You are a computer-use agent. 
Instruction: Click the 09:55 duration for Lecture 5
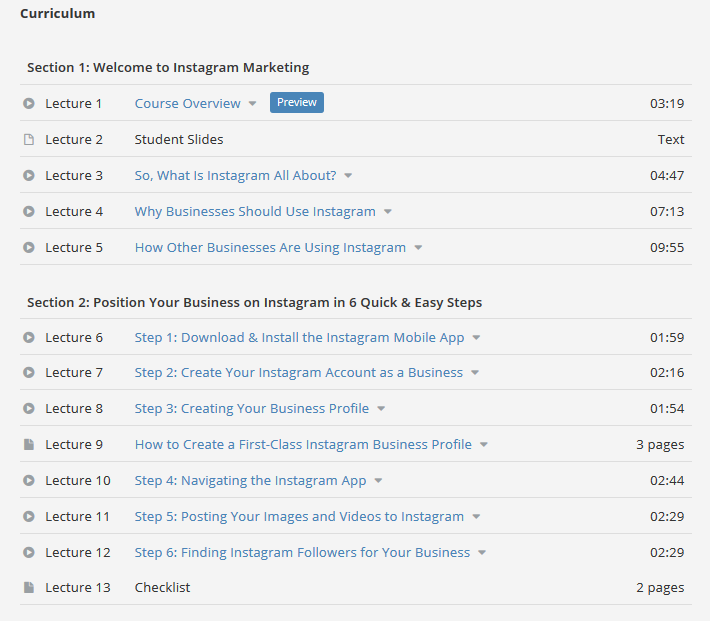(667, 247)
